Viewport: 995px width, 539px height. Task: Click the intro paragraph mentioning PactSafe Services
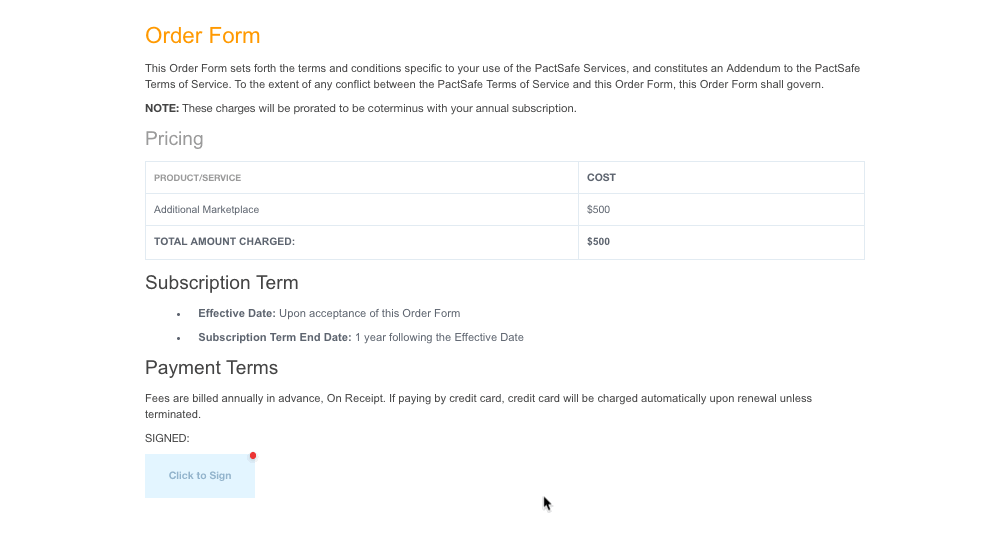point(503,76)
